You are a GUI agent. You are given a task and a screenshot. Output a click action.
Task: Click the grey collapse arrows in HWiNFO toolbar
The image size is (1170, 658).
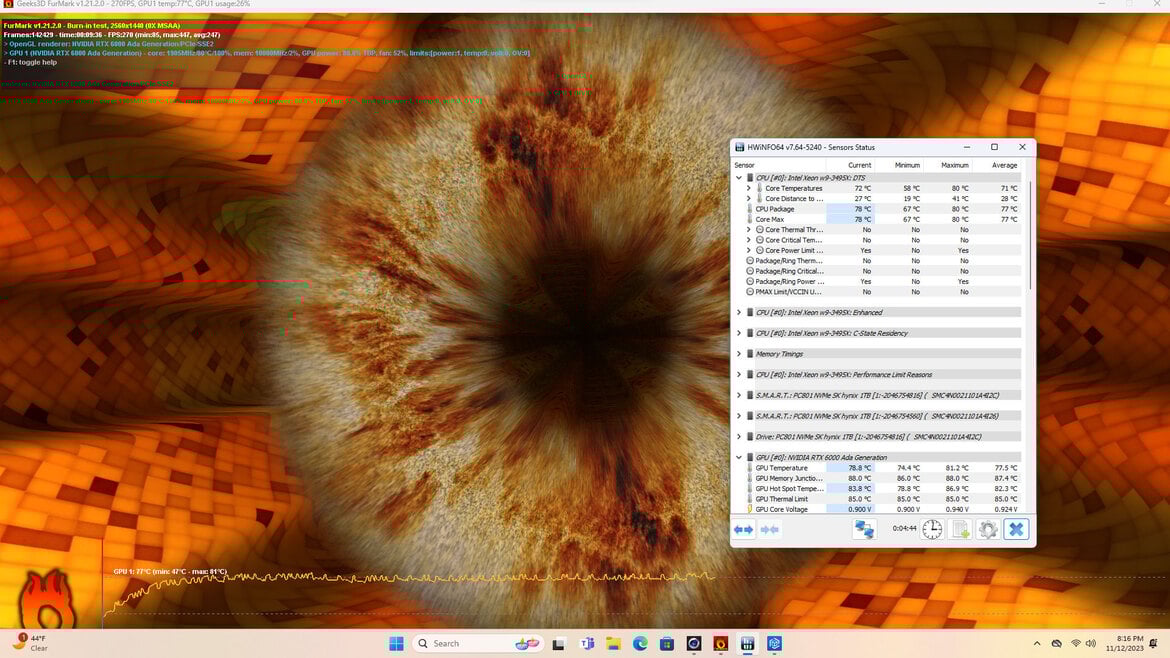[769, 530]
